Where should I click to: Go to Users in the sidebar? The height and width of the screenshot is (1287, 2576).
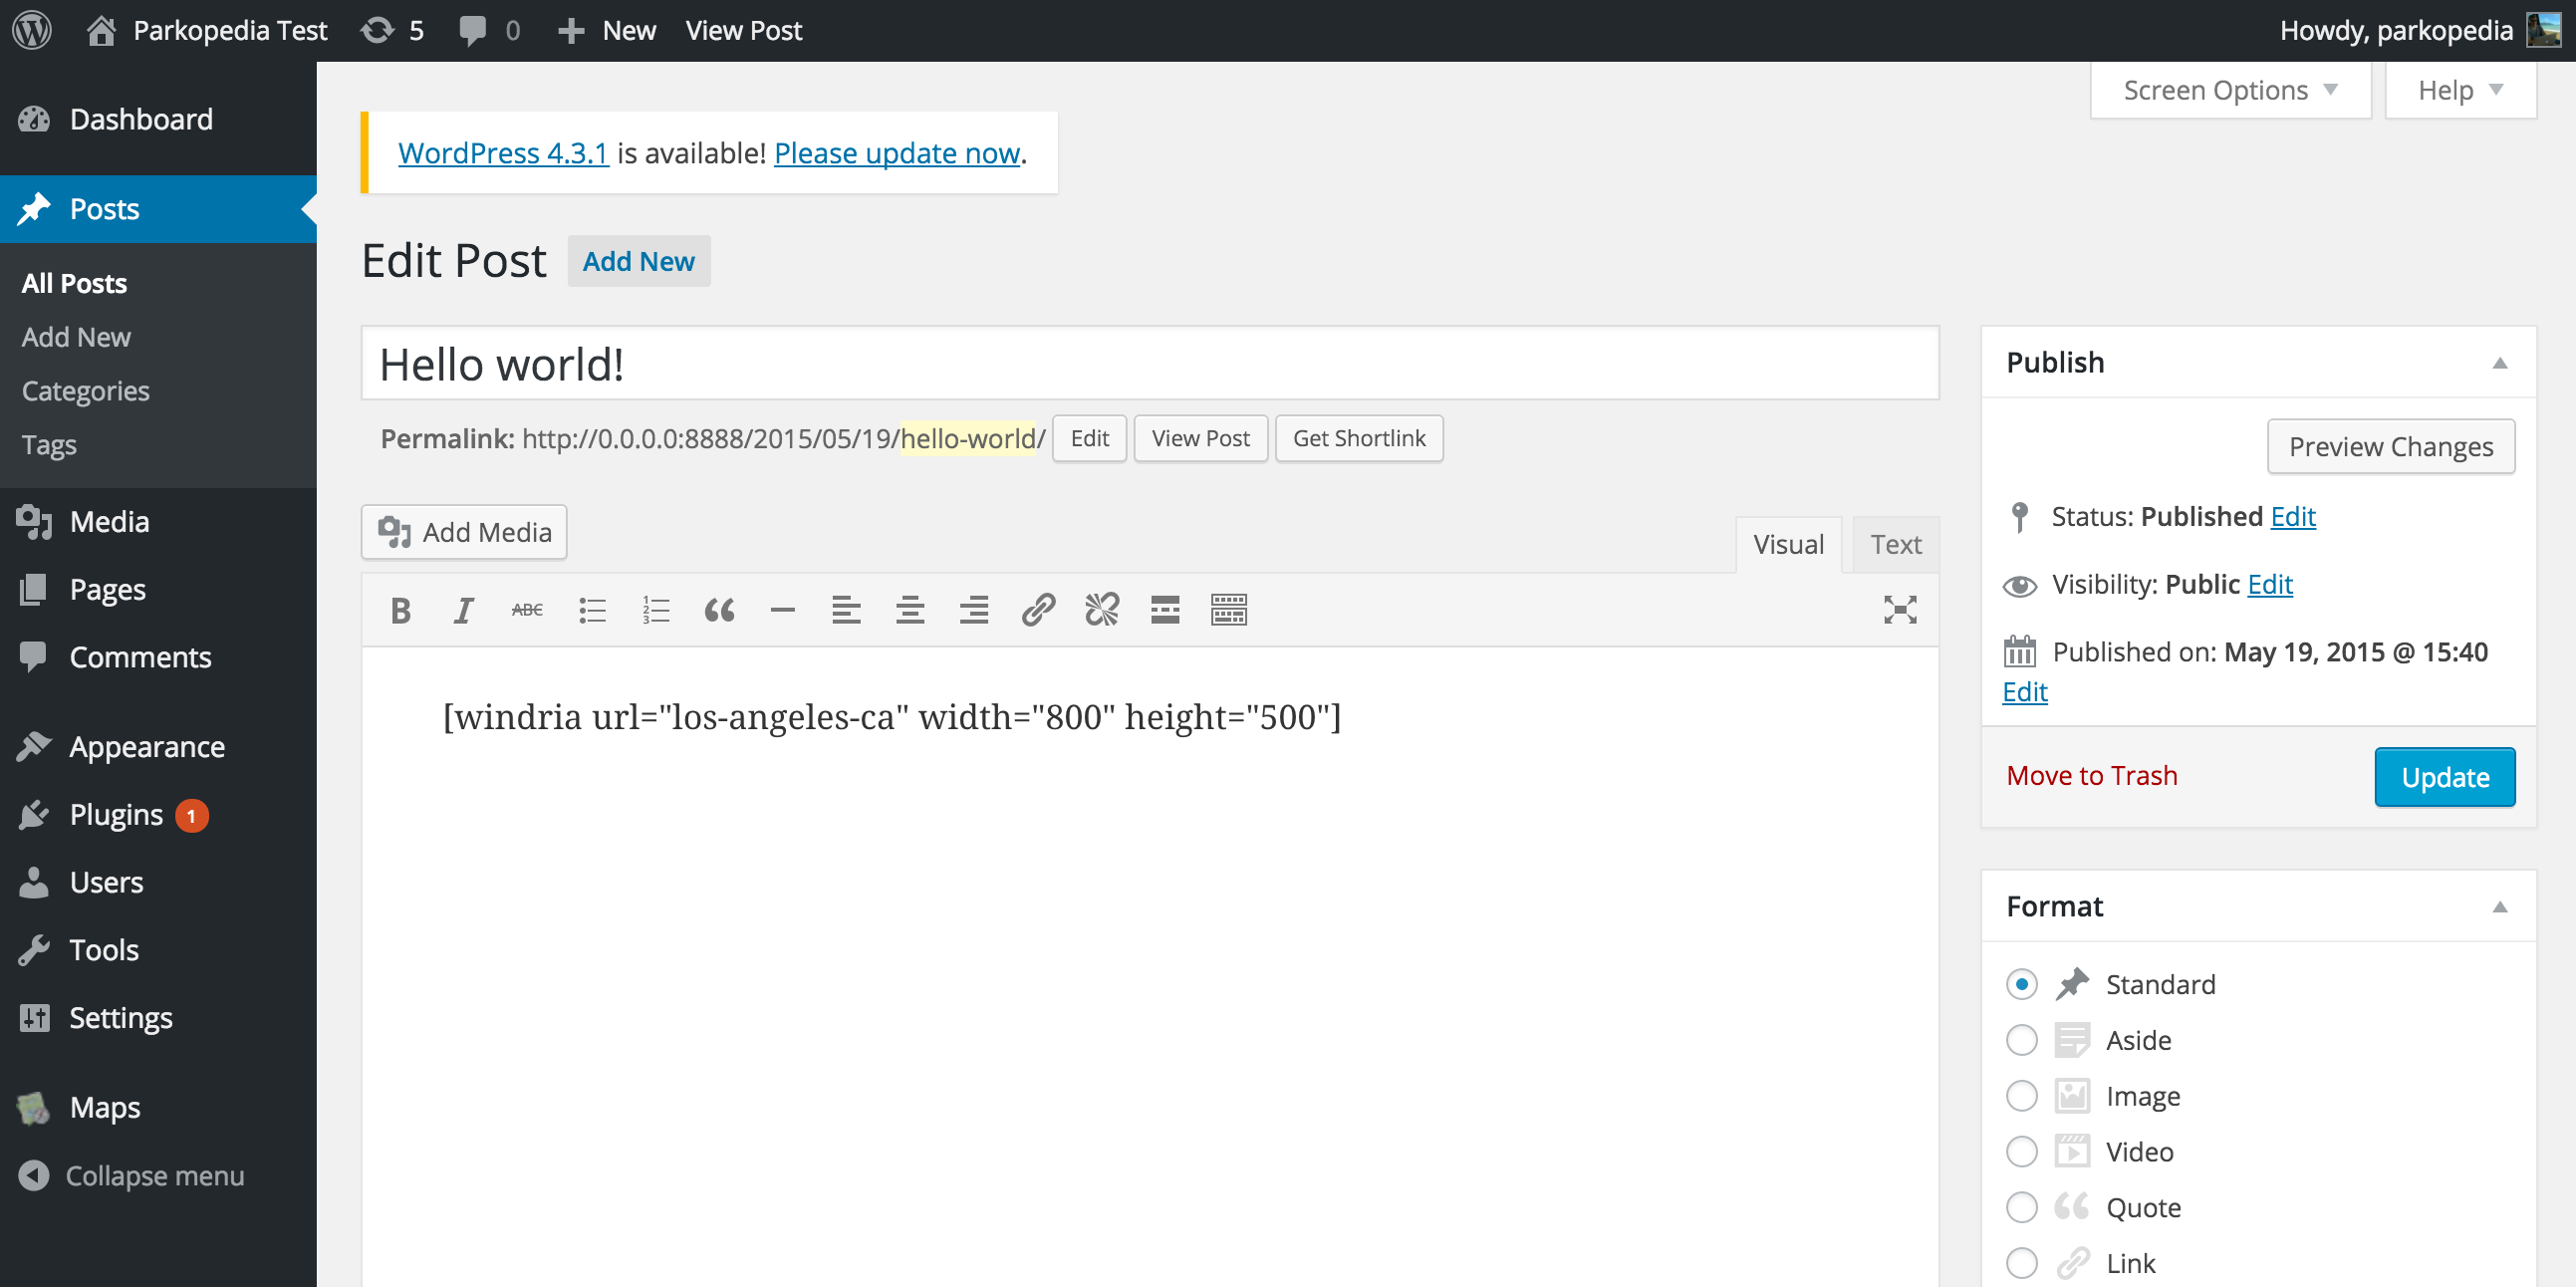tap(158, 882)
